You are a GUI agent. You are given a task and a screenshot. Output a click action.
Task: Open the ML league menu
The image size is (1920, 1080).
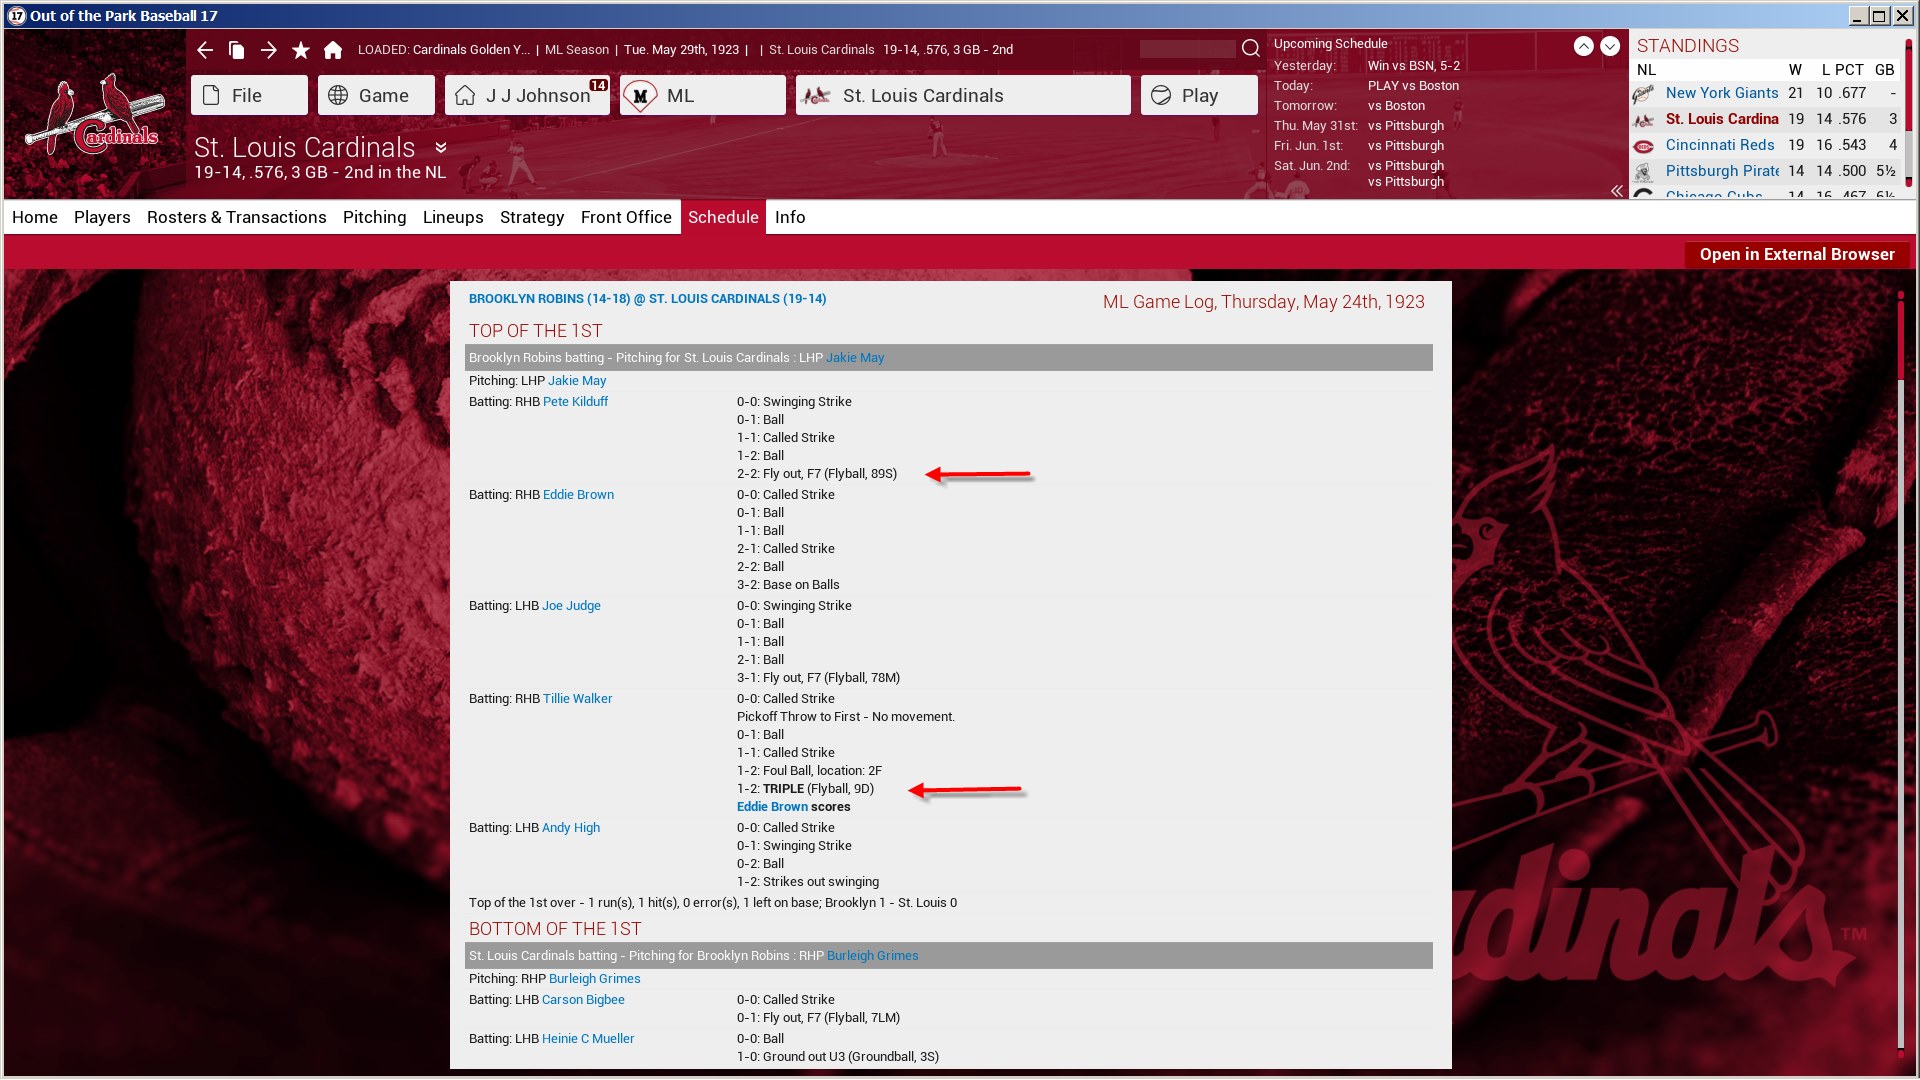pyautogui.click(x=702, y=95)
